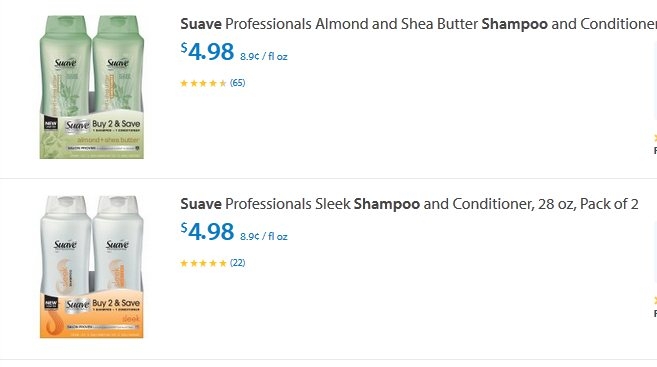Image resolution: width=657 pixels, height=367 pixels.
Task: Open Suave Professionals Sleek Shampoo title link
Action: [409, 204]
